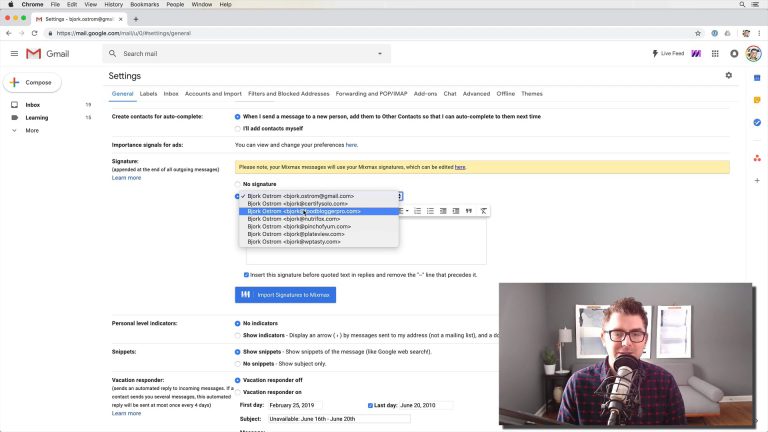Open the Accounts and Import tab
Viewport: 768px width, 432px height.
coord(213,94)
